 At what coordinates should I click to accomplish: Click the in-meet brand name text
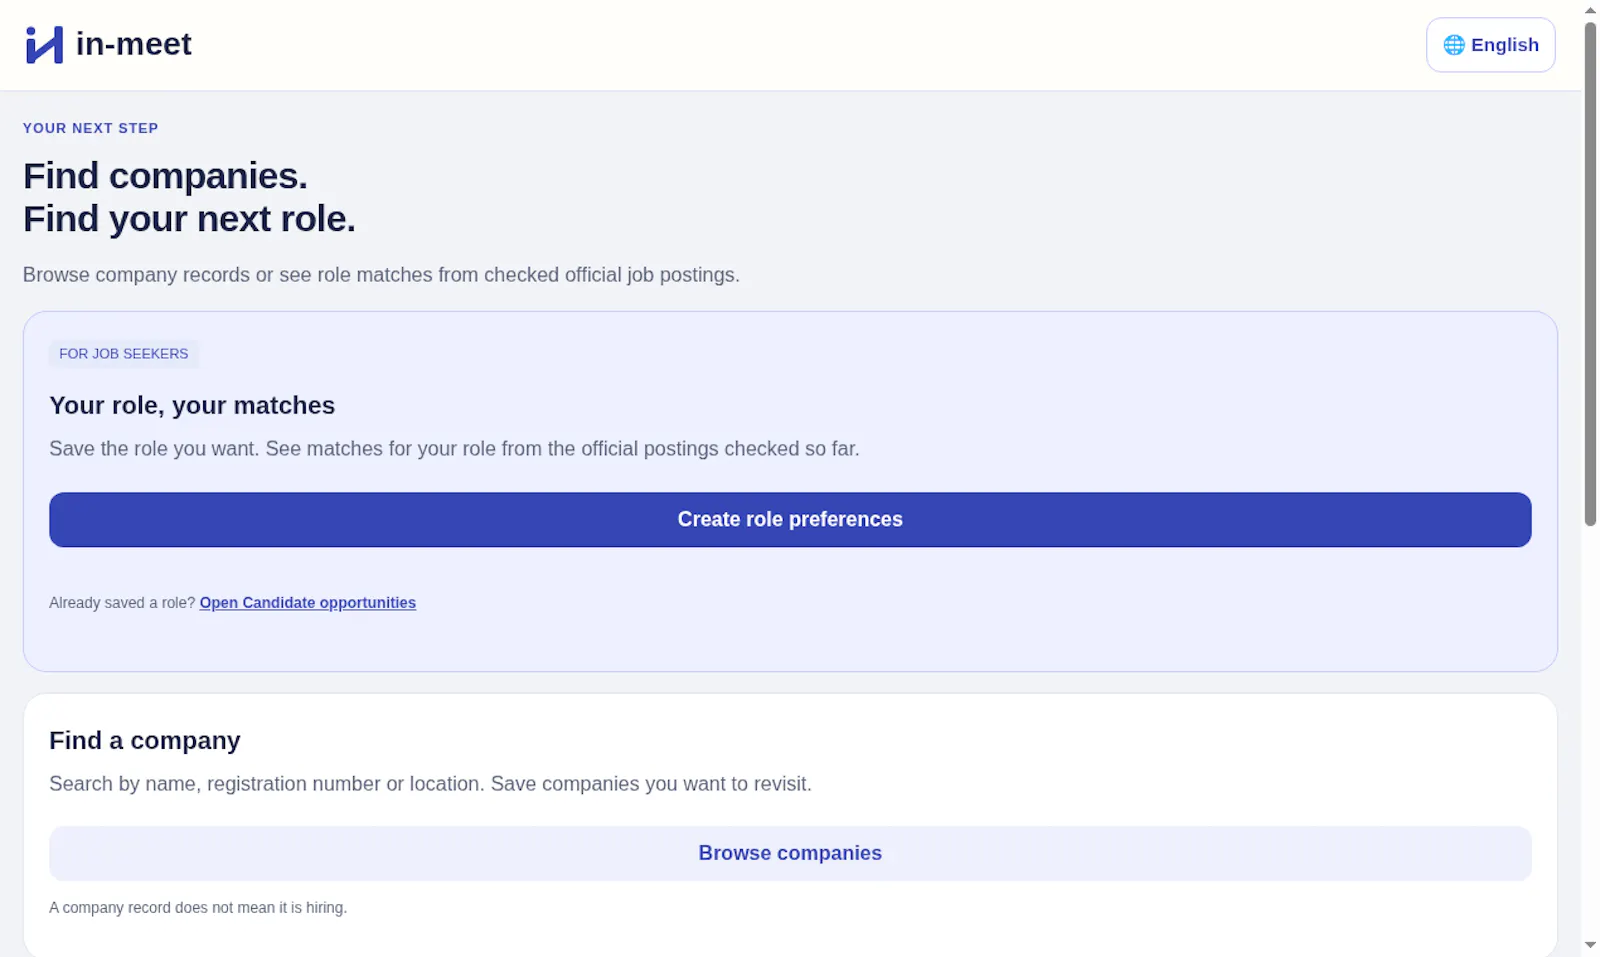click(x=134, y=44)
